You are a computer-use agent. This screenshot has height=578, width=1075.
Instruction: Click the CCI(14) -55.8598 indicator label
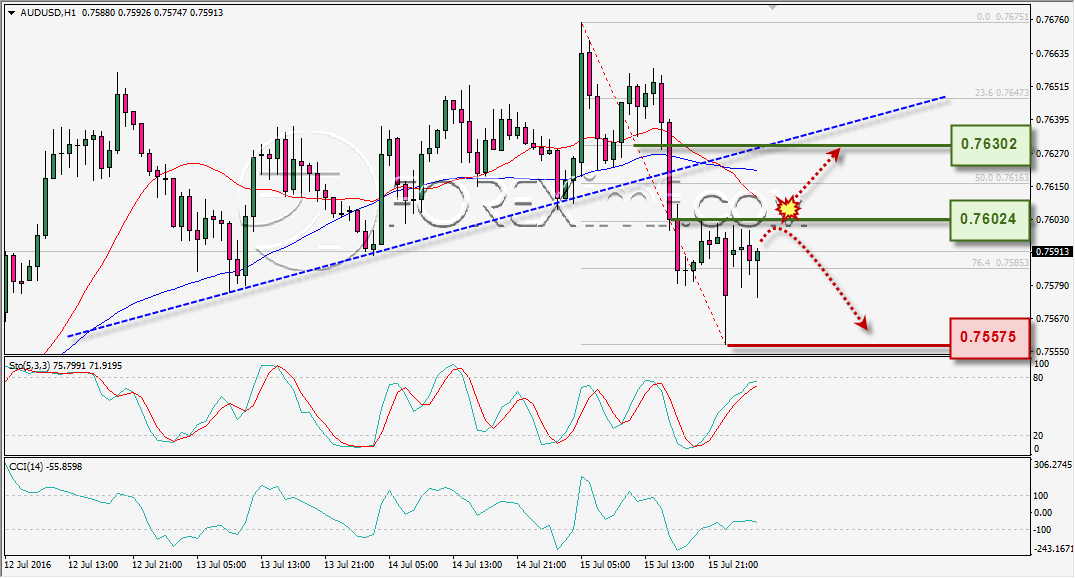45,467
